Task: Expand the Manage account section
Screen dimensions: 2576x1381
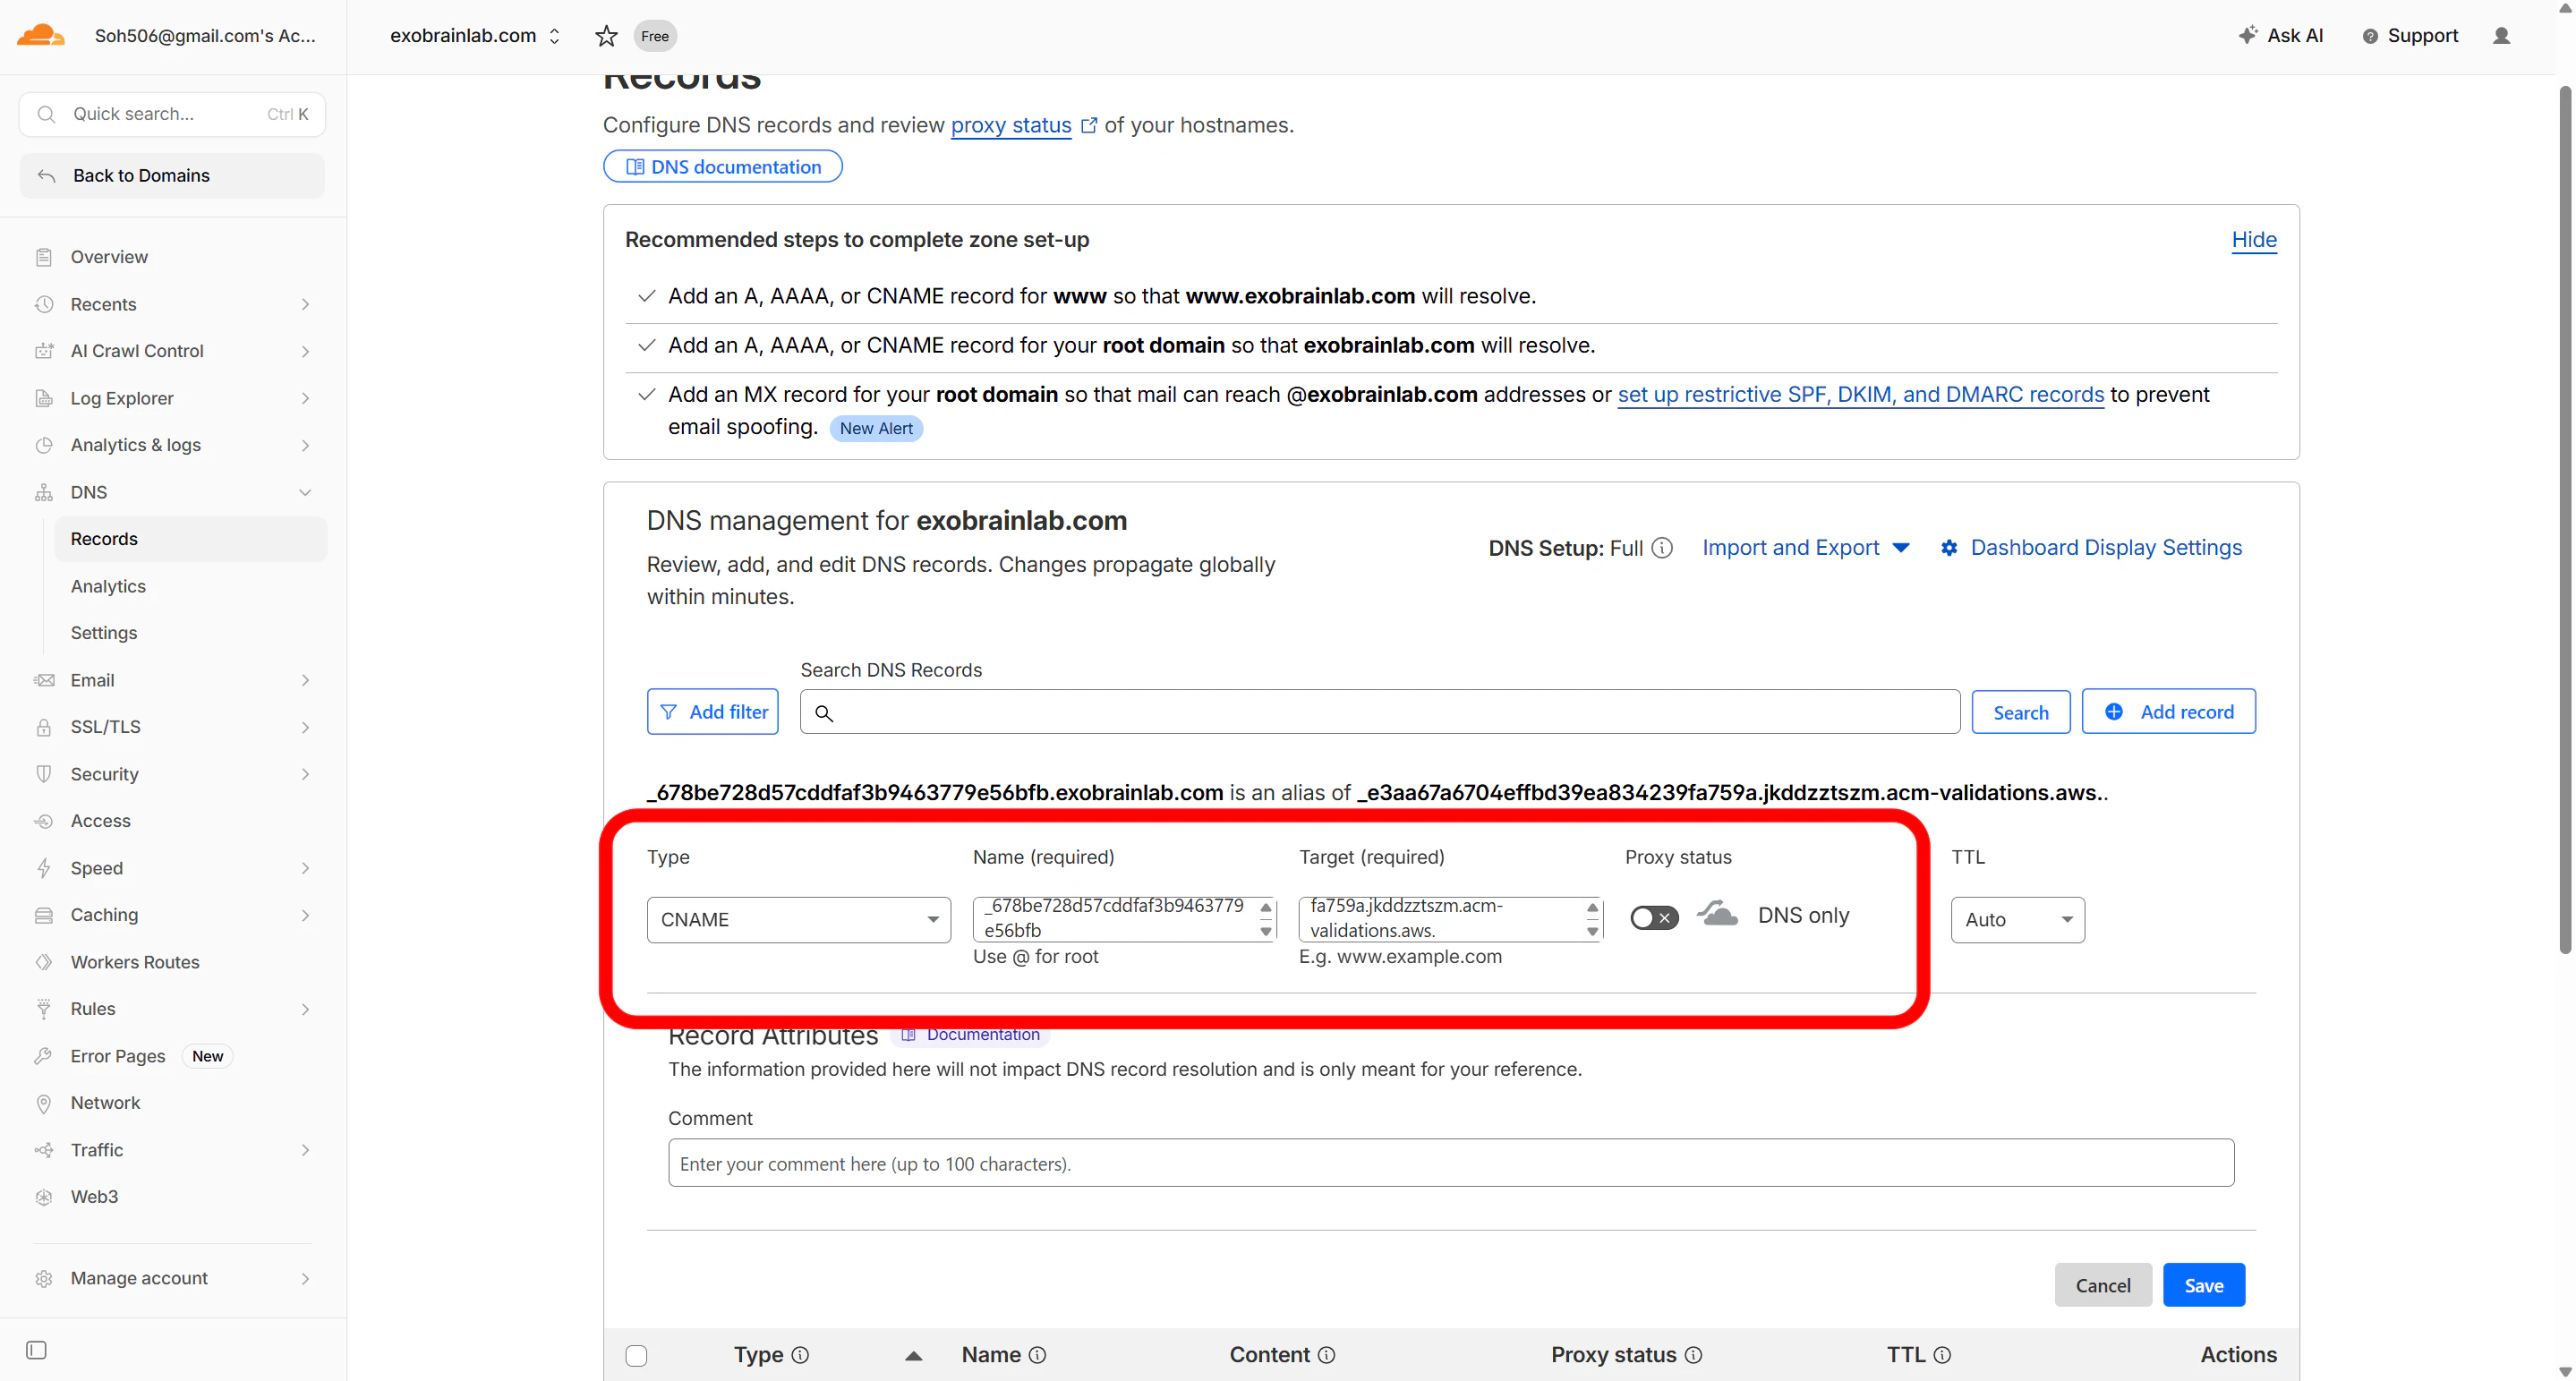Action: [x=305, y=1278]
